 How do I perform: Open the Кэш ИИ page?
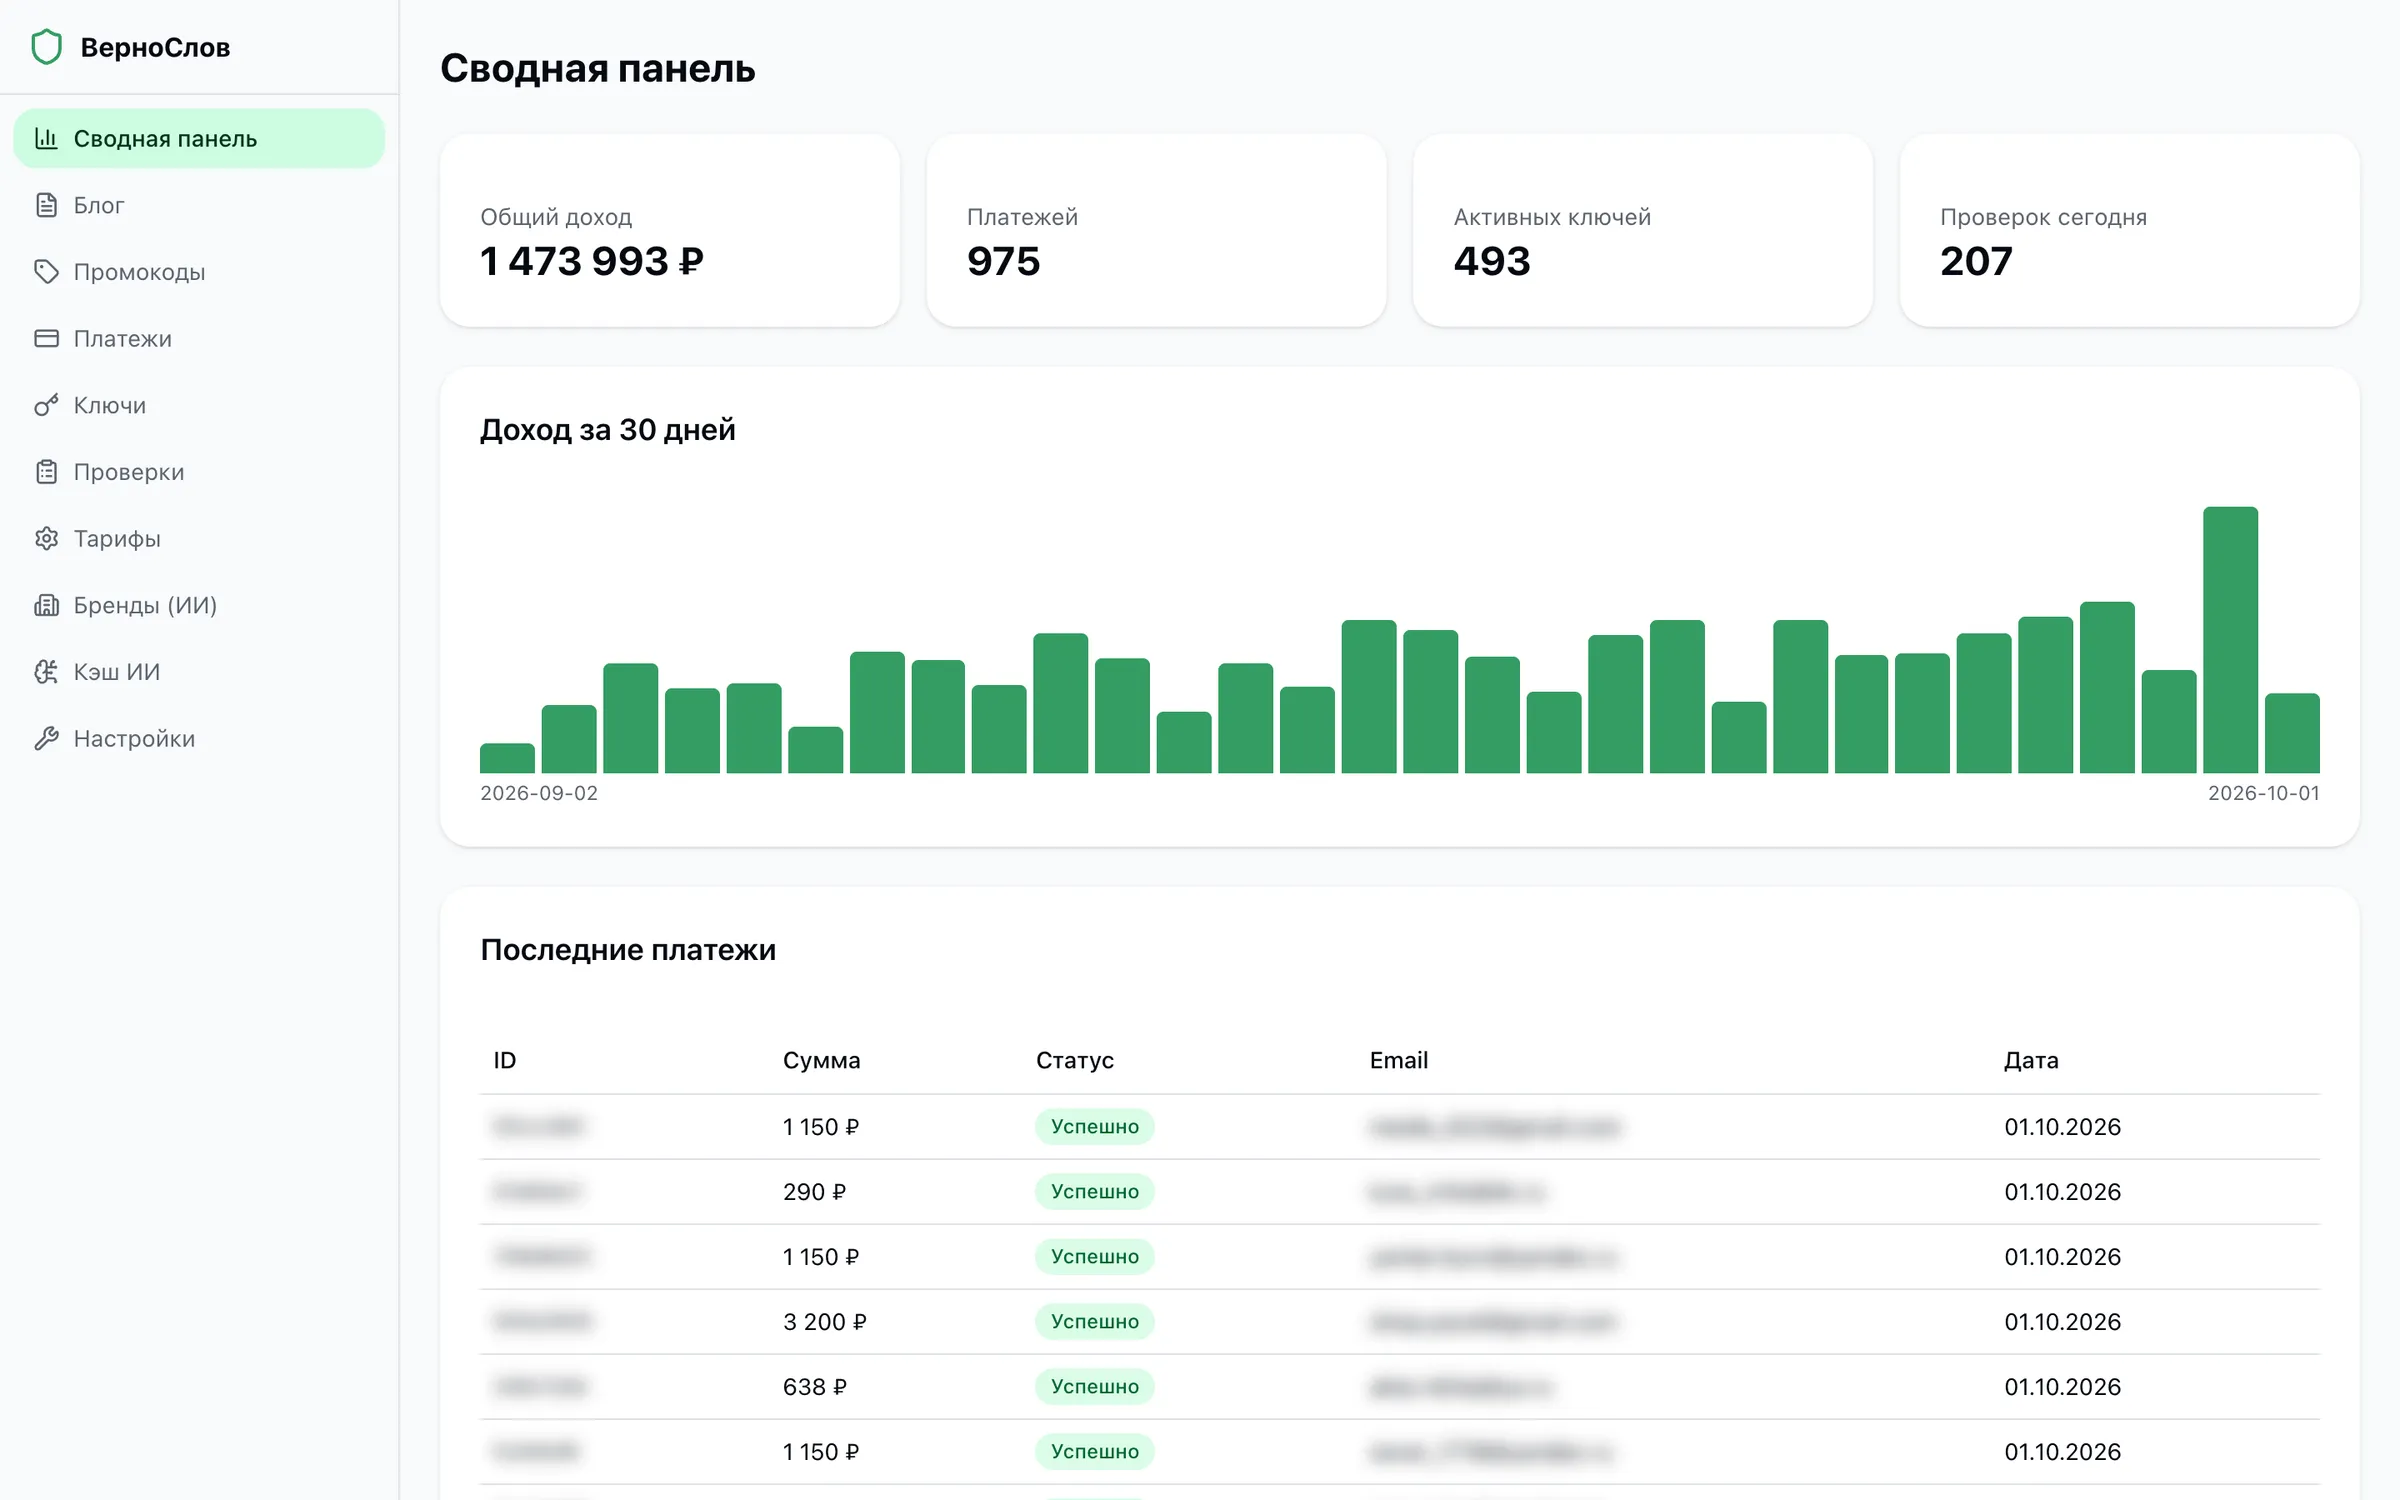click(x=199, y=672)
